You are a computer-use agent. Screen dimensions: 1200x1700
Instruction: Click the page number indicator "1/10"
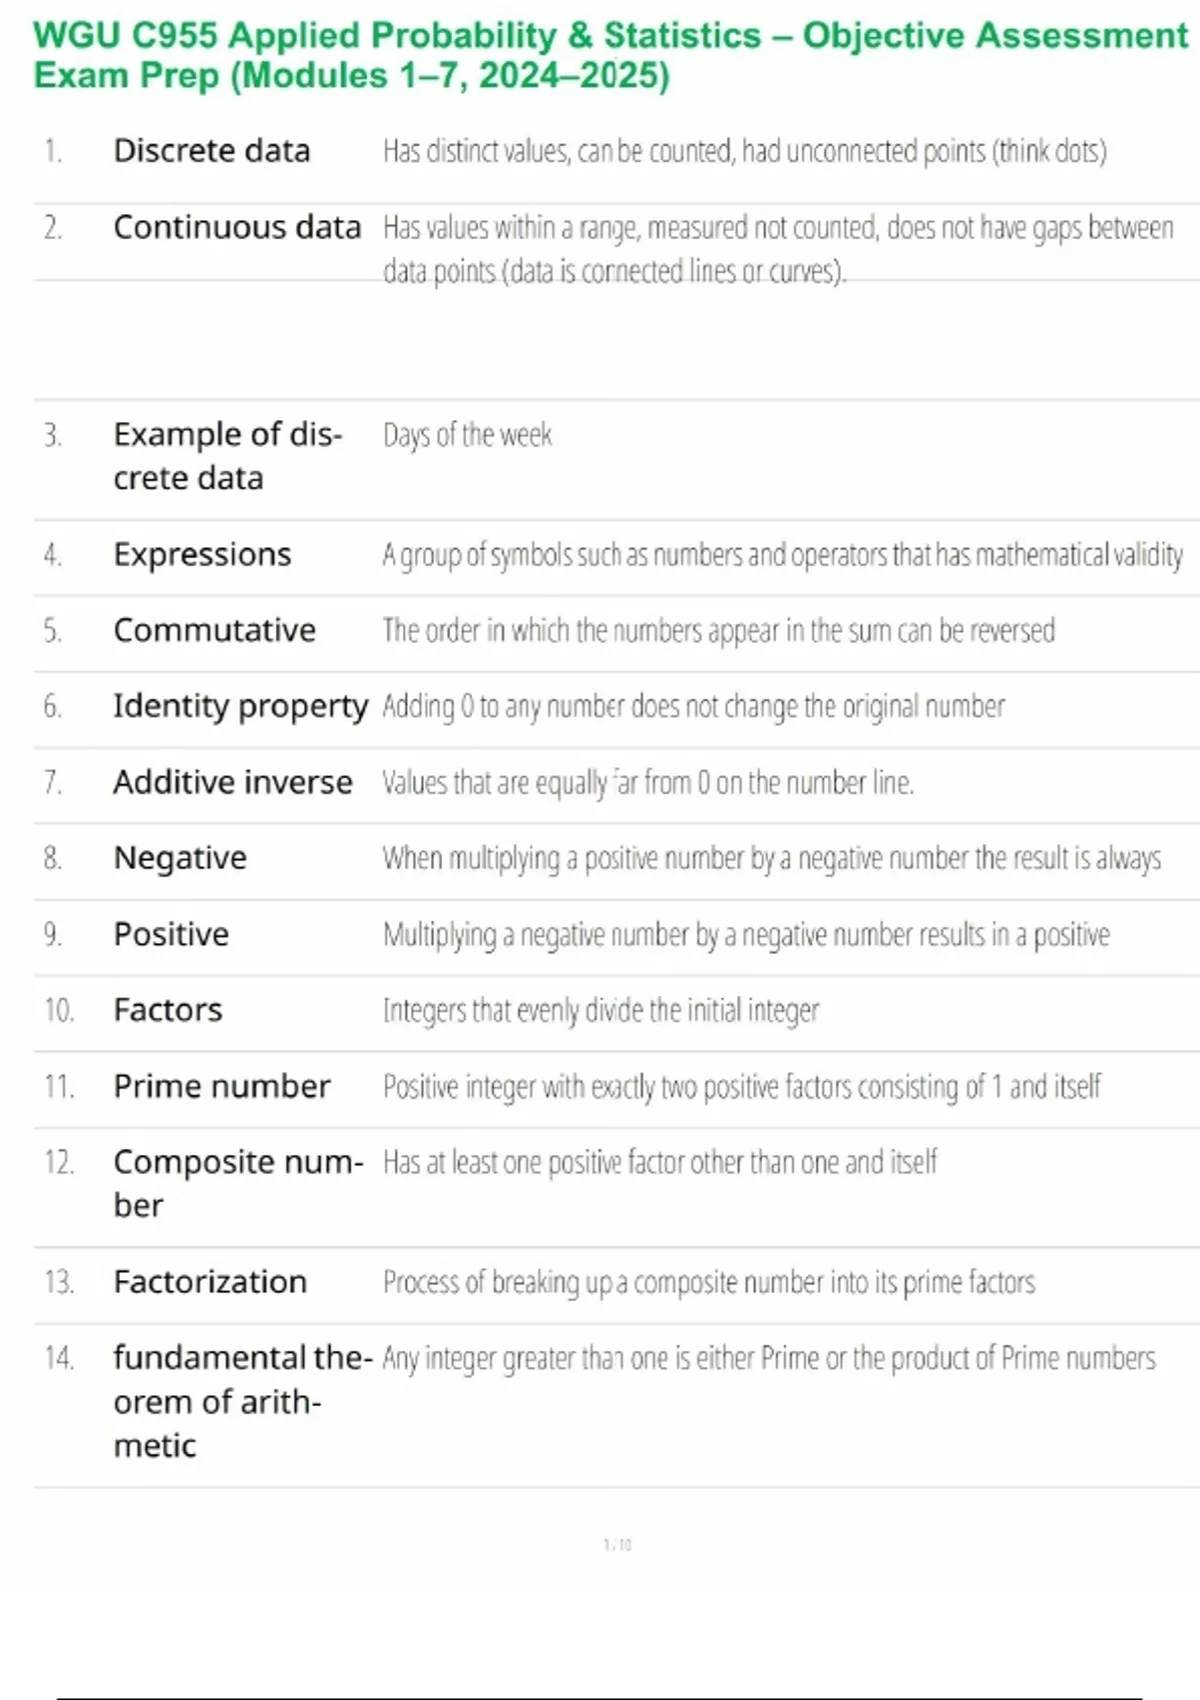(x=617, y=1545)
